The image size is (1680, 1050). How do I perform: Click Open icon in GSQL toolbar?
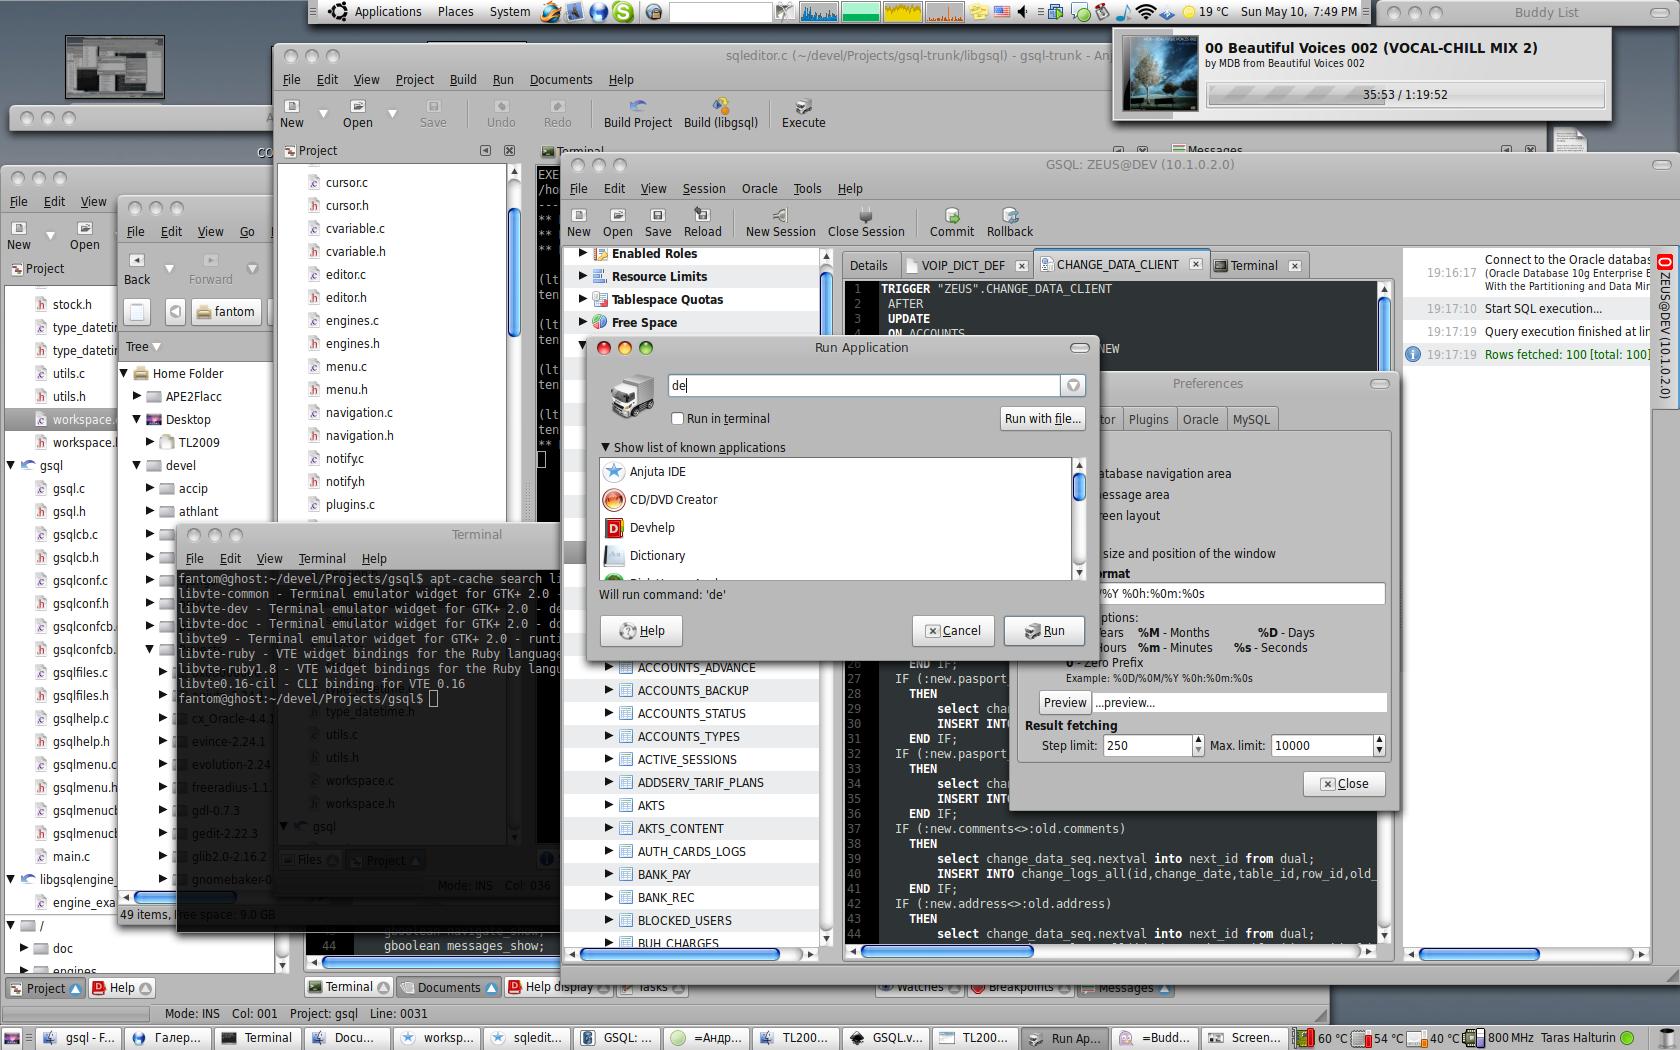coord(617,222)
